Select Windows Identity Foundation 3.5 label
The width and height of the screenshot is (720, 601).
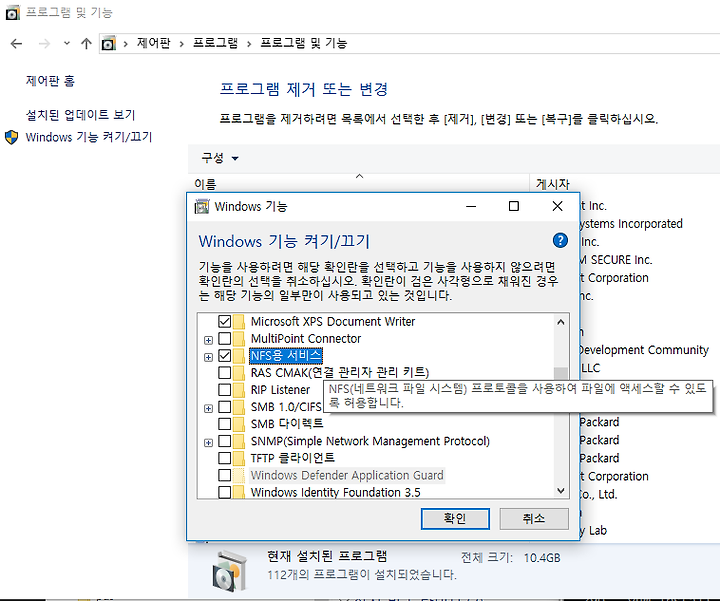(336, 492)
